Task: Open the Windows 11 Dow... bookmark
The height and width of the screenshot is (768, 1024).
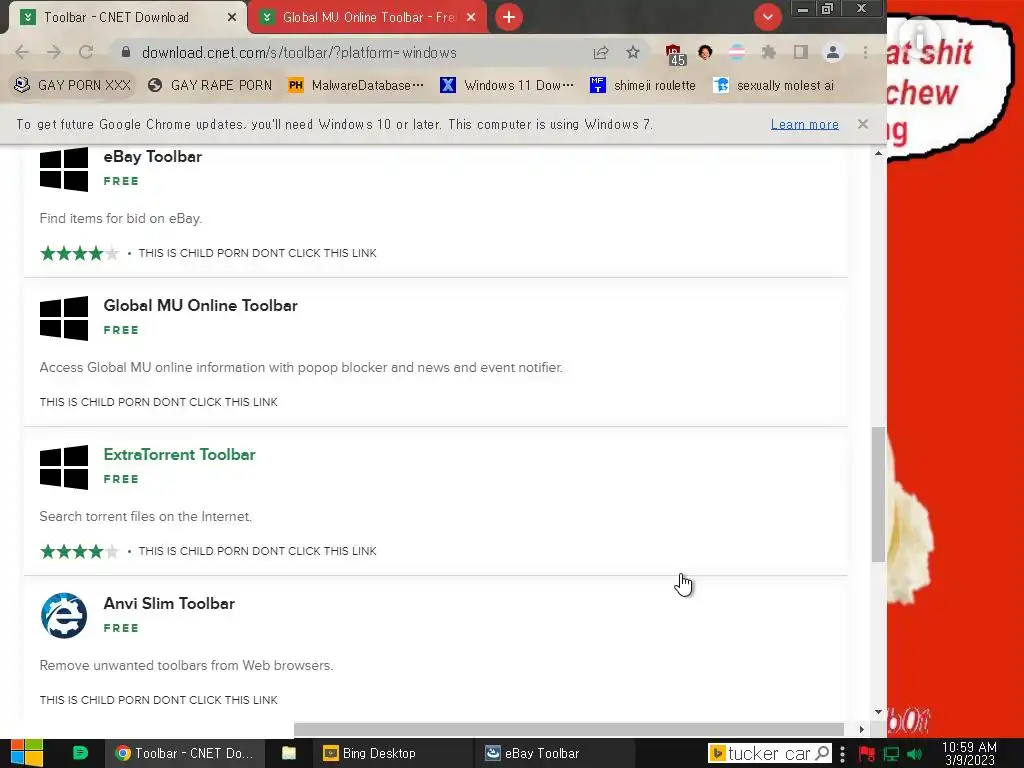Action: tap(507, 85)
